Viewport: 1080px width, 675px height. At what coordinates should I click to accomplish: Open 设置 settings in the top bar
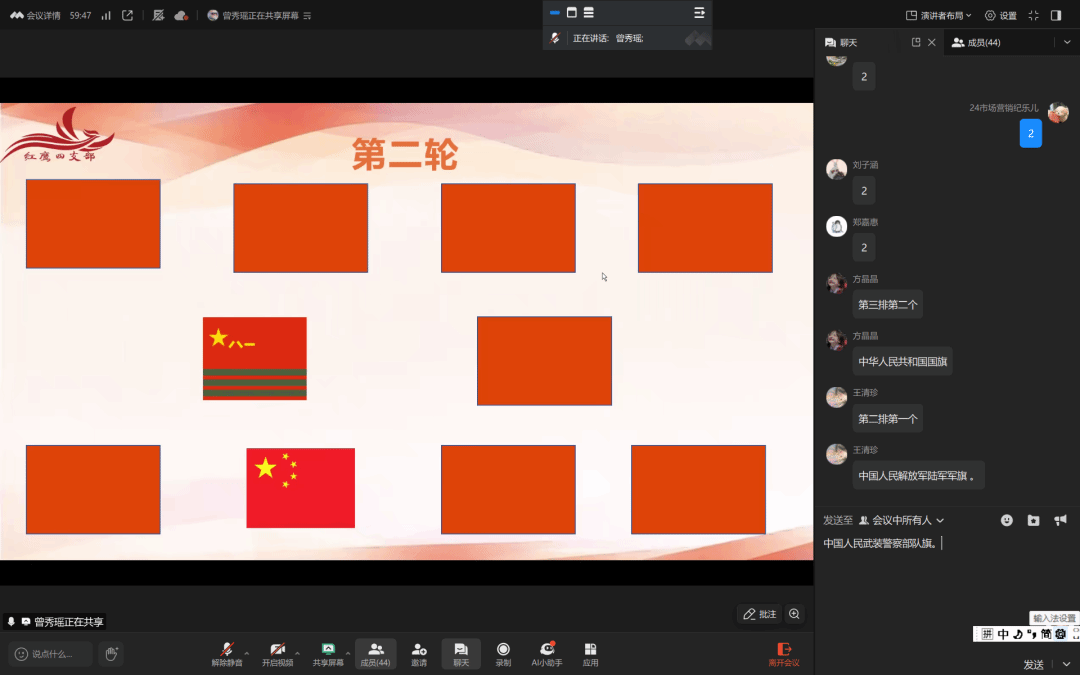click(1000, 15)
